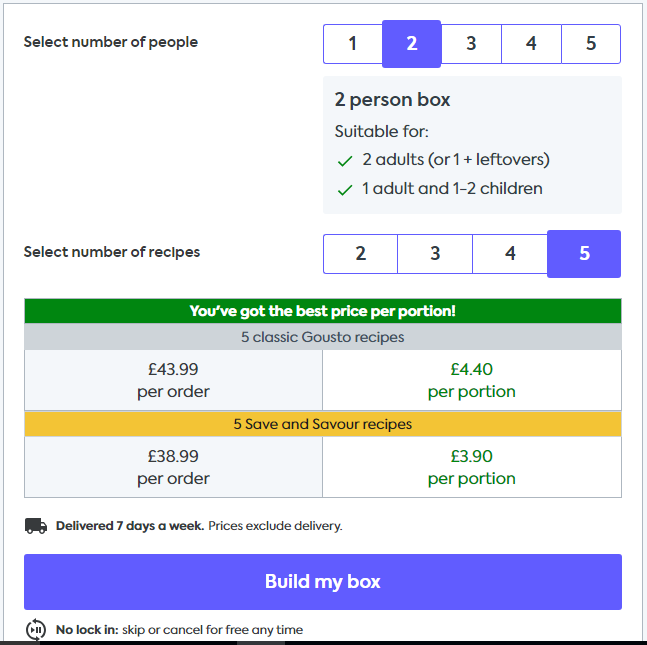Click the £43.99 per order price cell
Image resolution: width=647 pixels, height=645 pixels.
[x=173, y=380]
